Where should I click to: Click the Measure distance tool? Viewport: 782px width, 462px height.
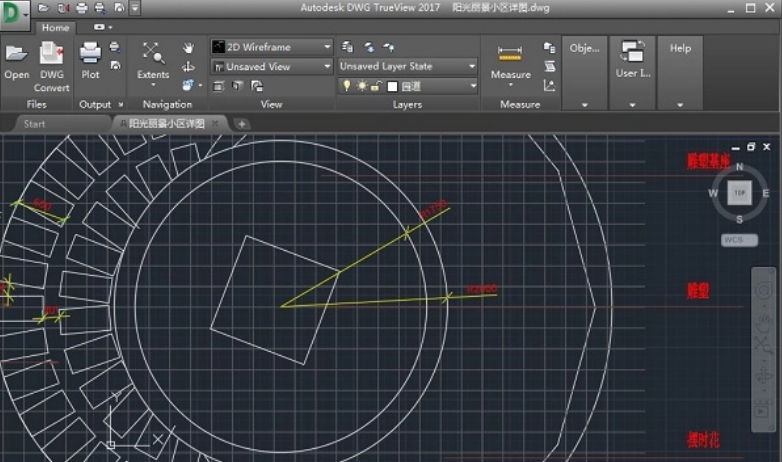(x=510, y=61)
